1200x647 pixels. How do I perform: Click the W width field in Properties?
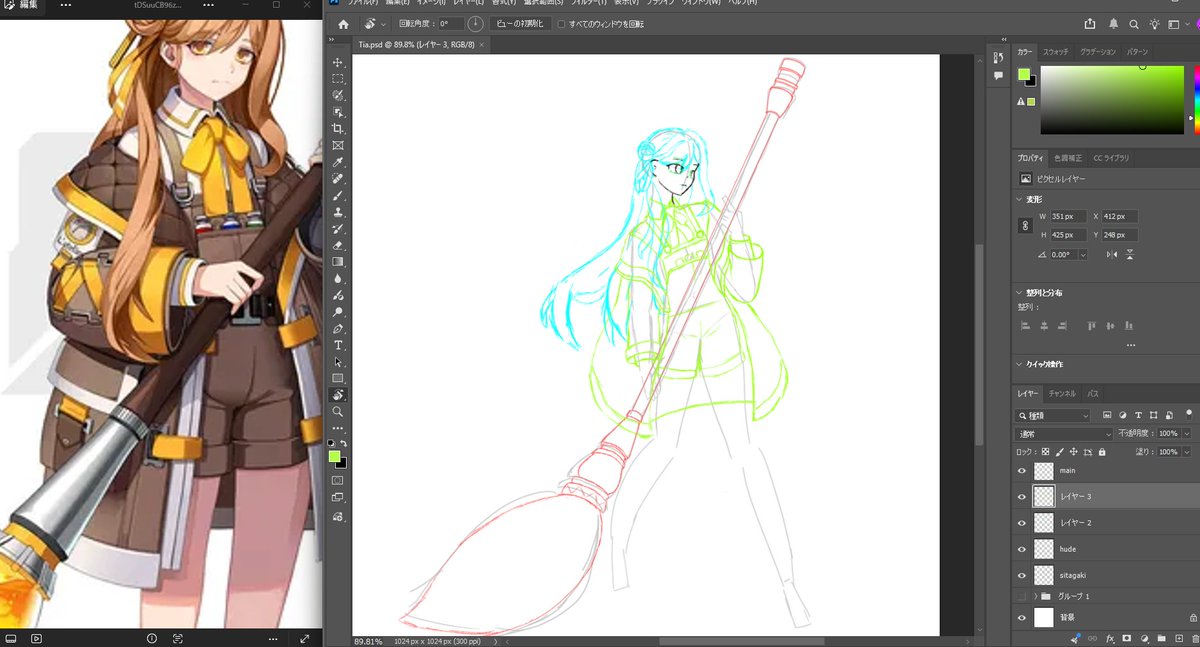click(x=1067, y=216)
